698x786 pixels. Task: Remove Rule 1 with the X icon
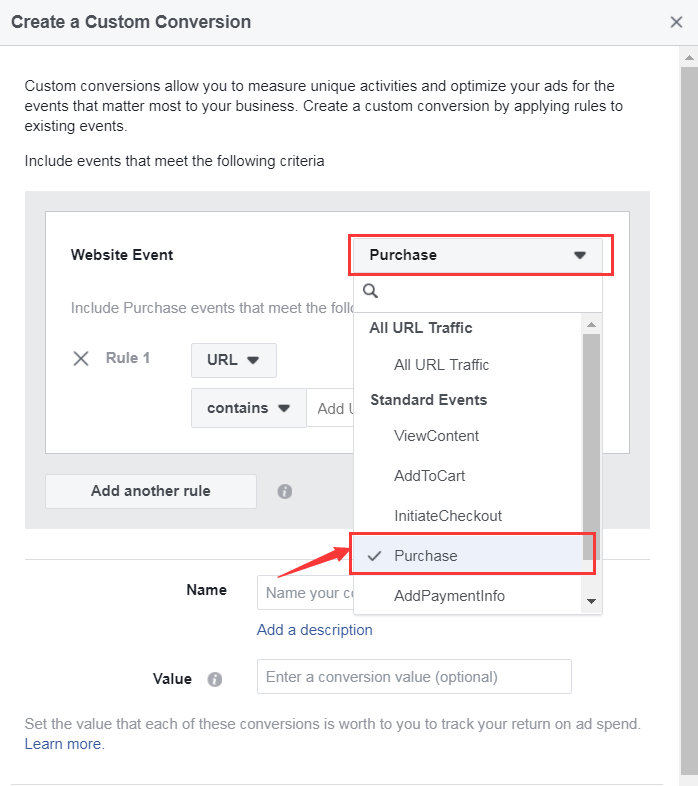[x=81, y=358]
